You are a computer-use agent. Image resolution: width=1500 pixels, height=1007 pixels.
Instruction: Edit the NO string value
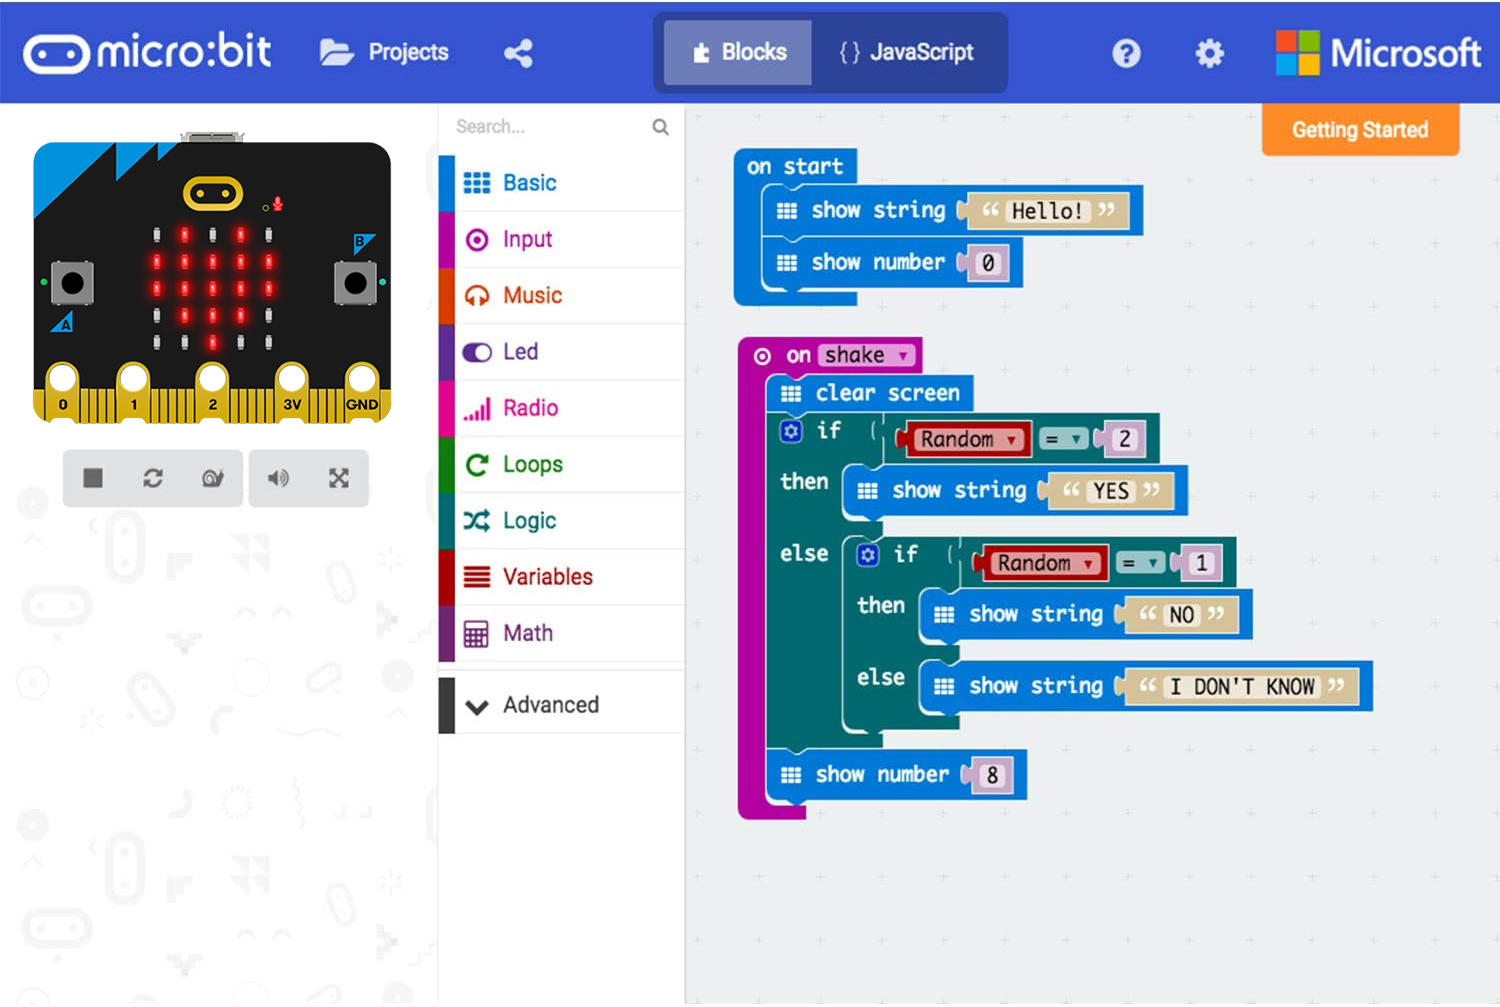coord(1182,615)
